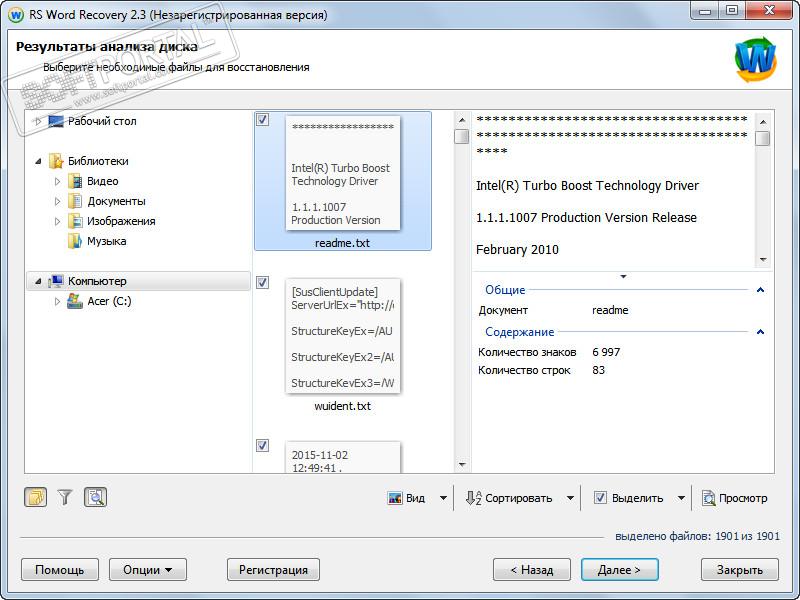Viewport: 800px width, 600px height.
Task: Expand the Рабочий стол tree node
Action: 38,121
